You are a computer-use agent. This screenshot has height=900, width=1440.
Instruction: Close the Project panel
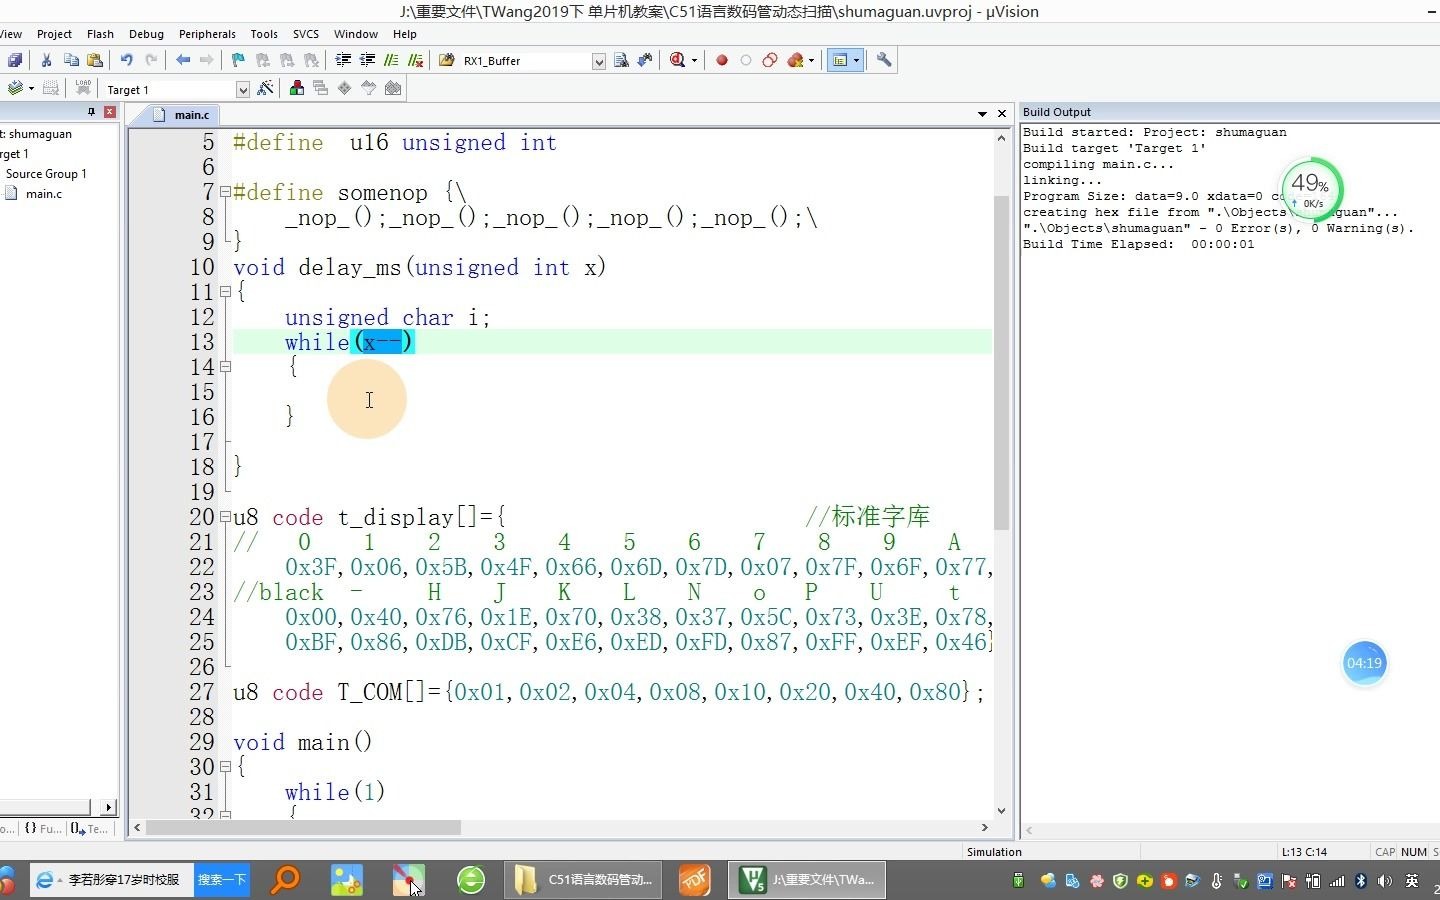(110, 112)
